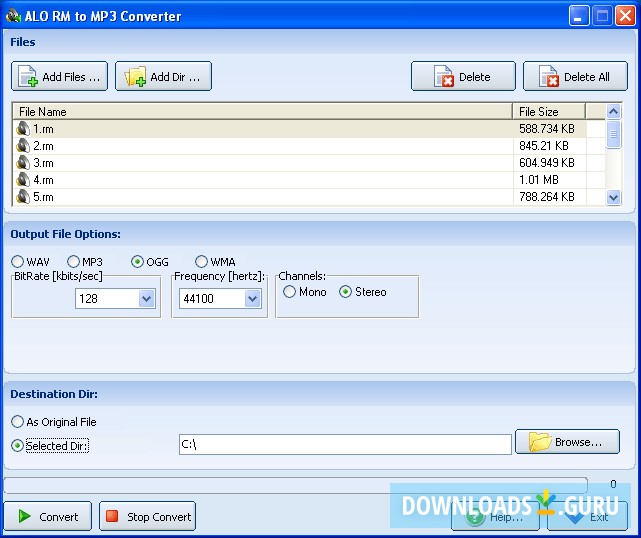Select the 5.rm file row

coord(309,197)
